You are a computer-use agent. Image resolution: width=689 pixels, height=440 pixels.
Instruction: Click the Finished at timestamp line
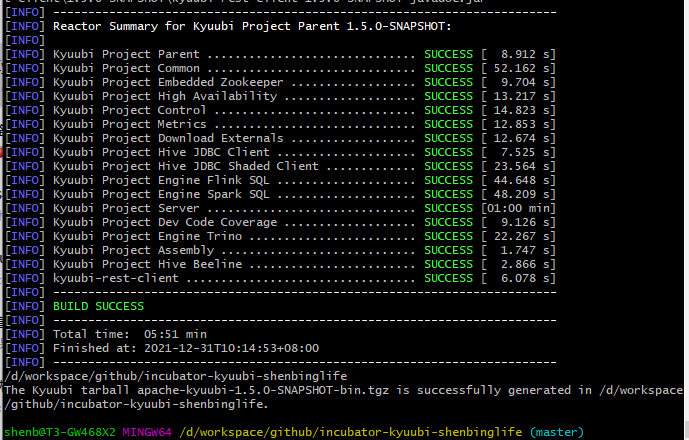coord(186,349)
